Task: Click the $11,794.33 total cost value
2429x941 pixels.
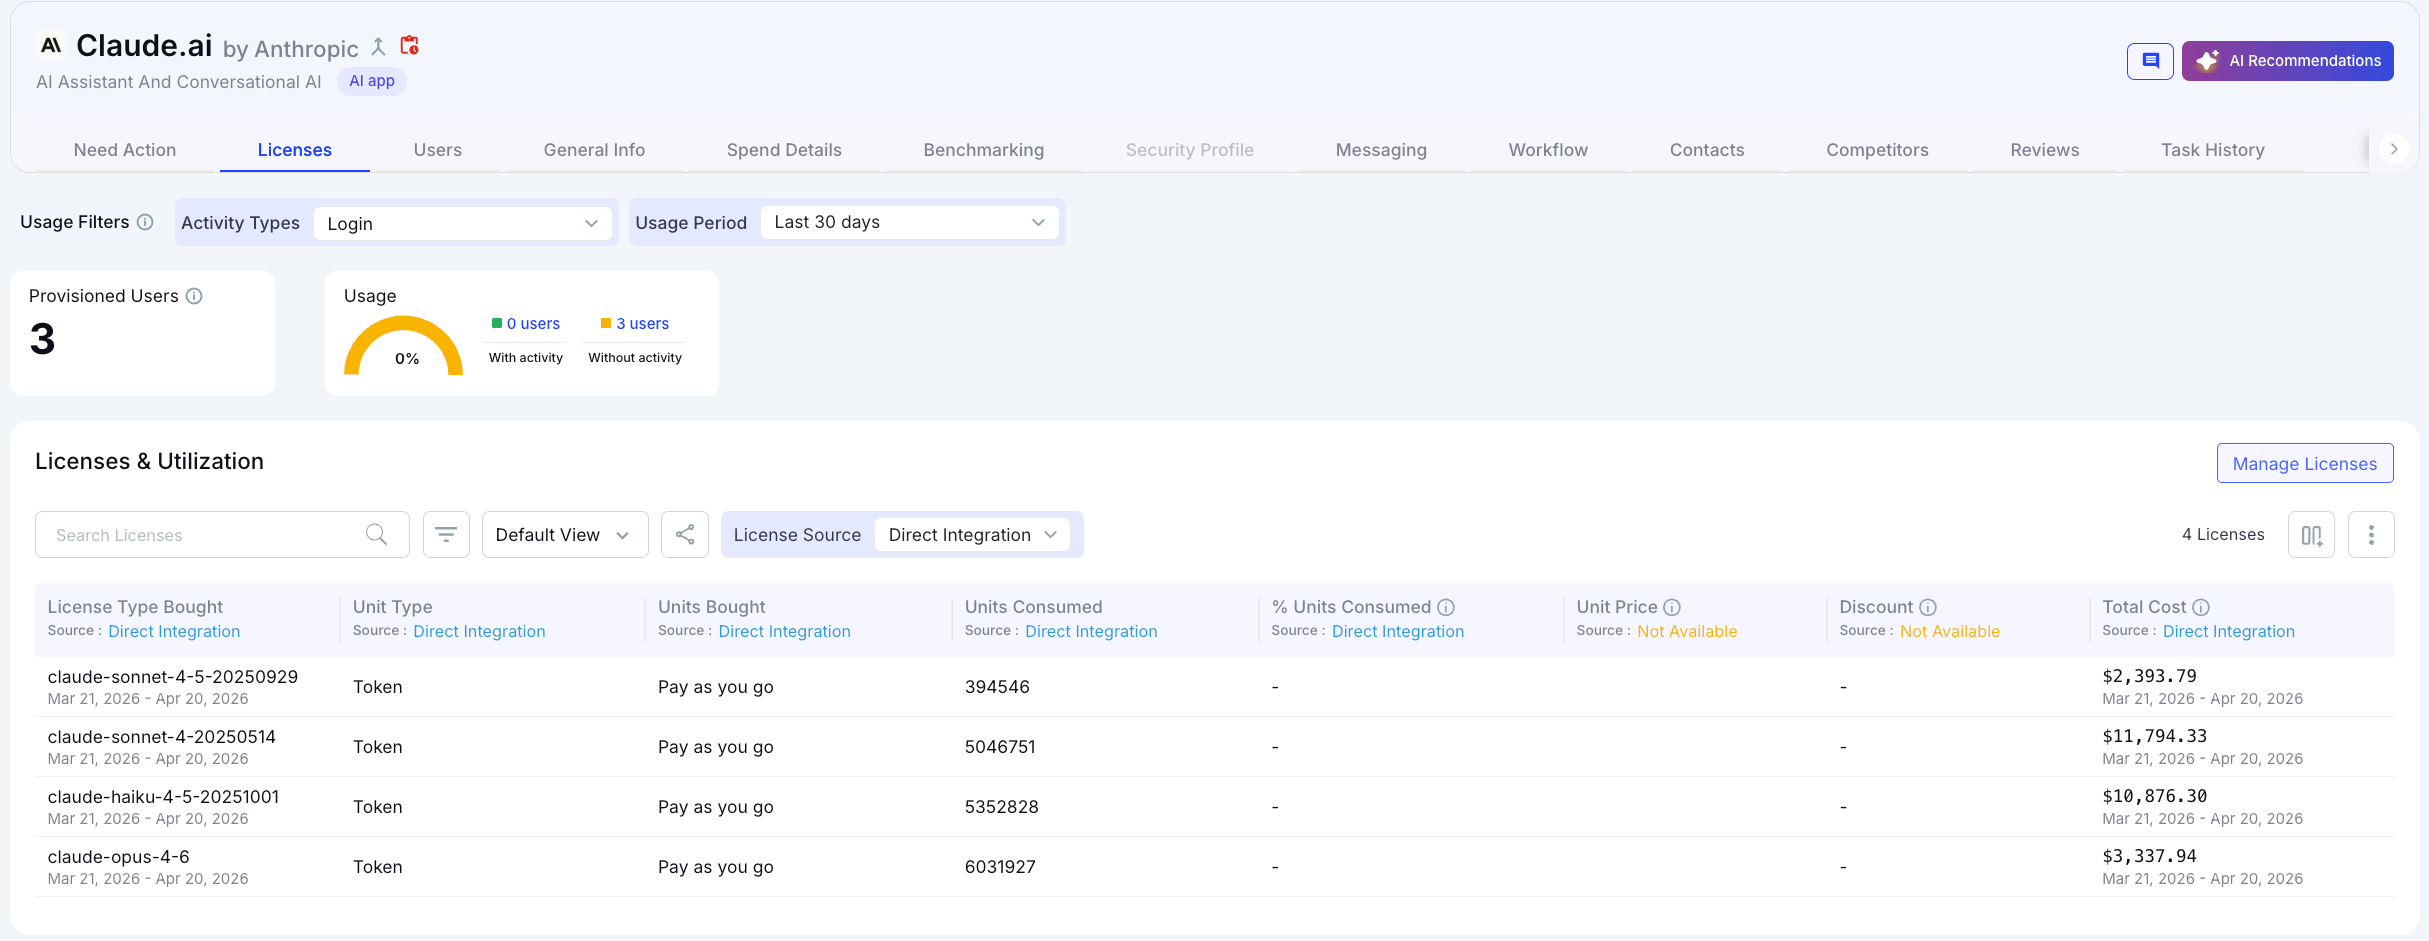Action: [x=2154, y=736]
